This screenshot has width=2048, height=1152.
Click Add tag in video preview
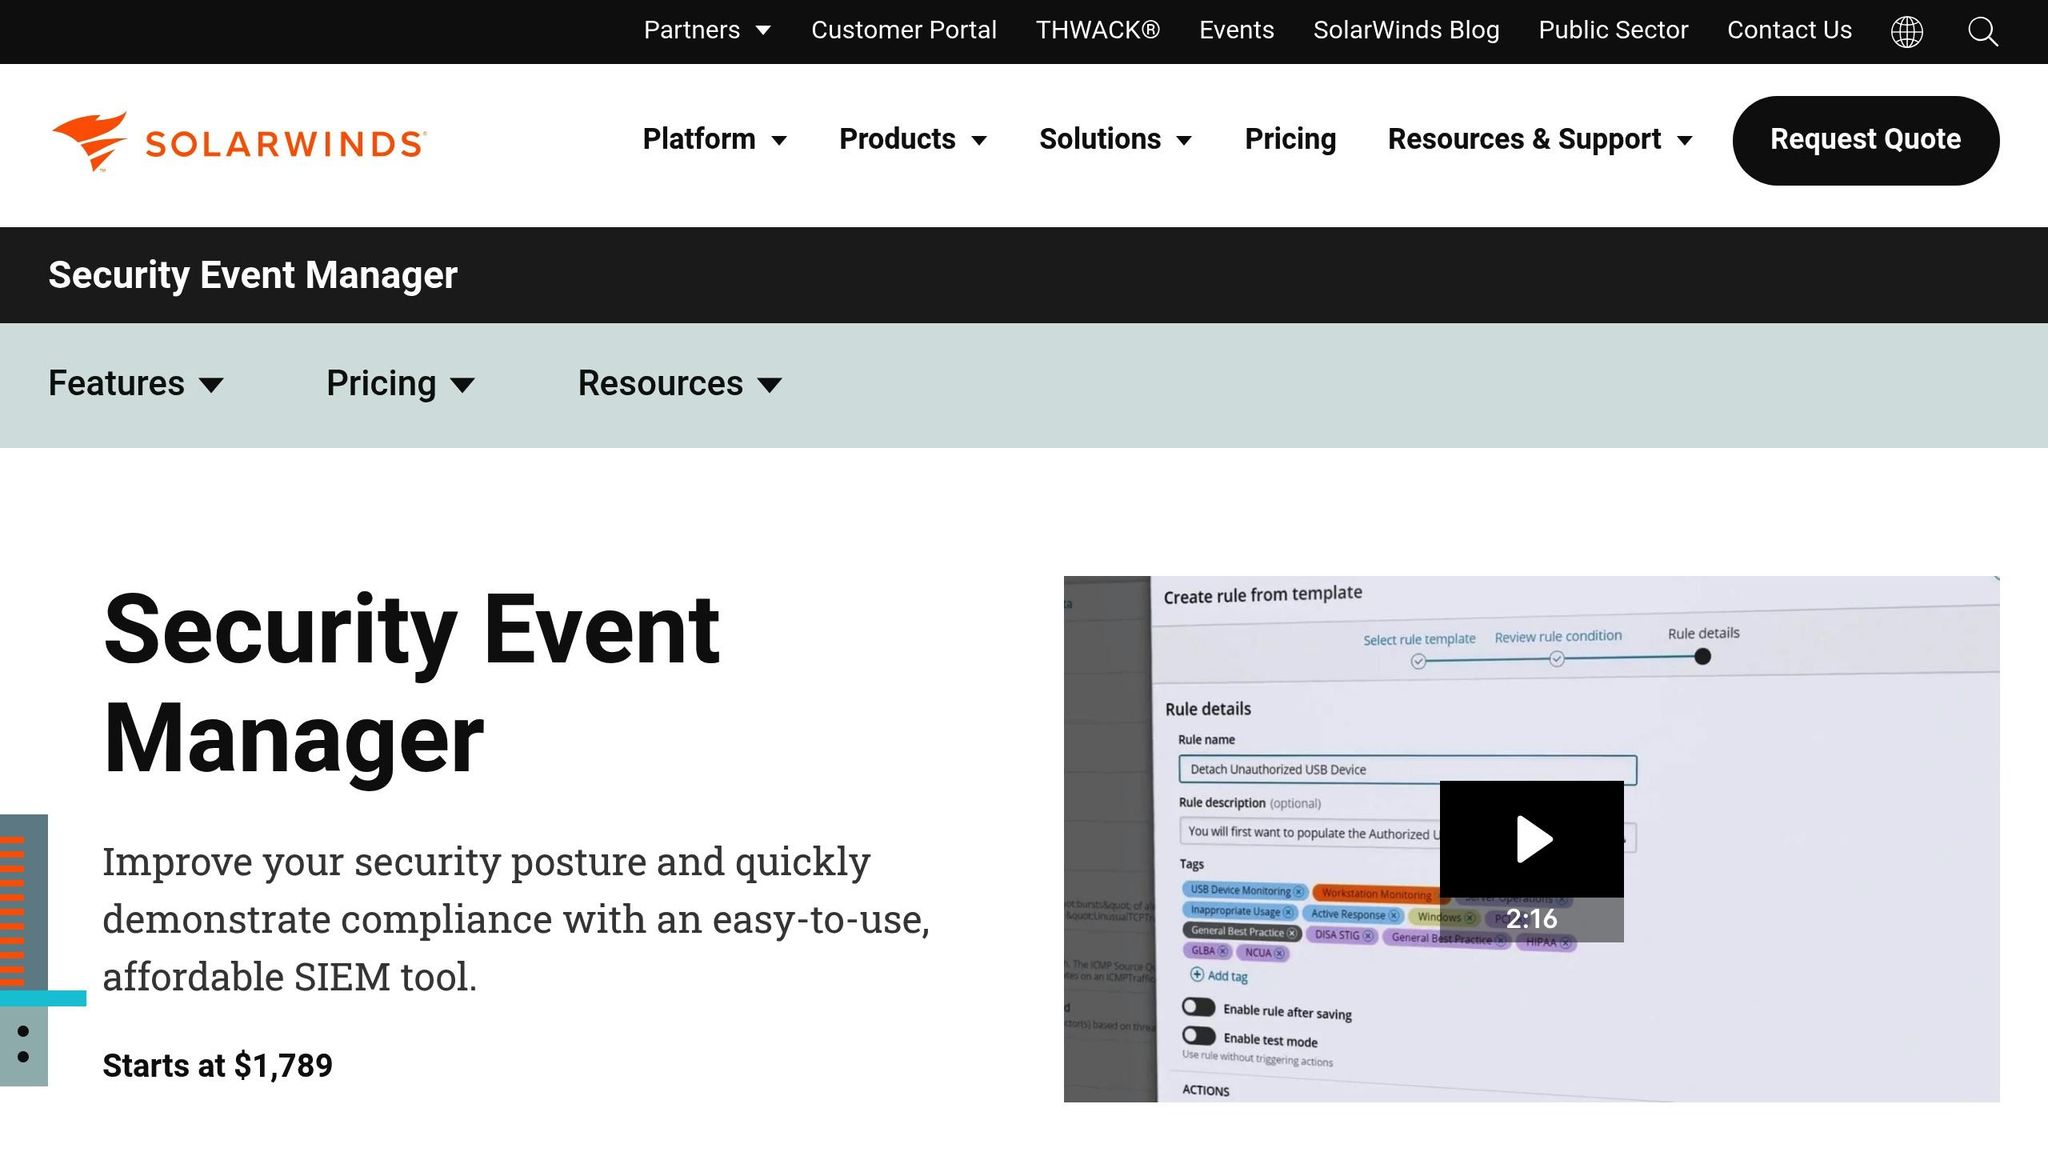(x=1219, y=975)
